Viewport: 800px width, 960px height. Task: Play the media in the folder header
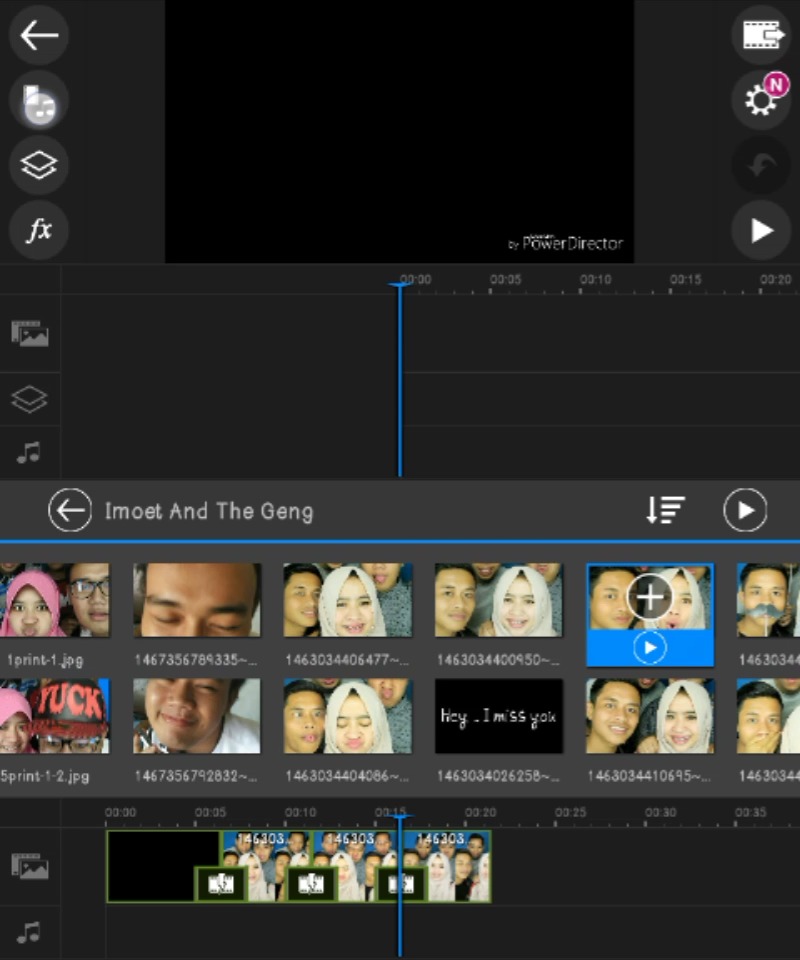[745, 510]
